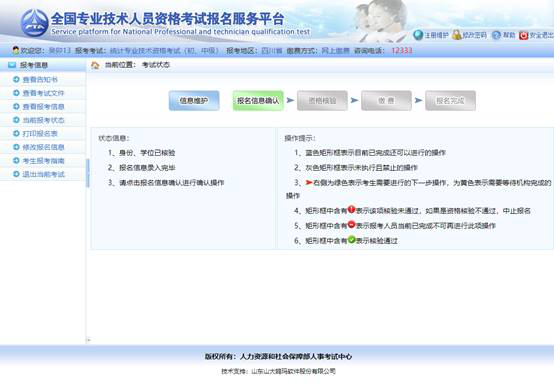The width and height of the screenshot is (554, 383).
Task: Click the grey 报名完成 step box
Action: pos(450,101)
